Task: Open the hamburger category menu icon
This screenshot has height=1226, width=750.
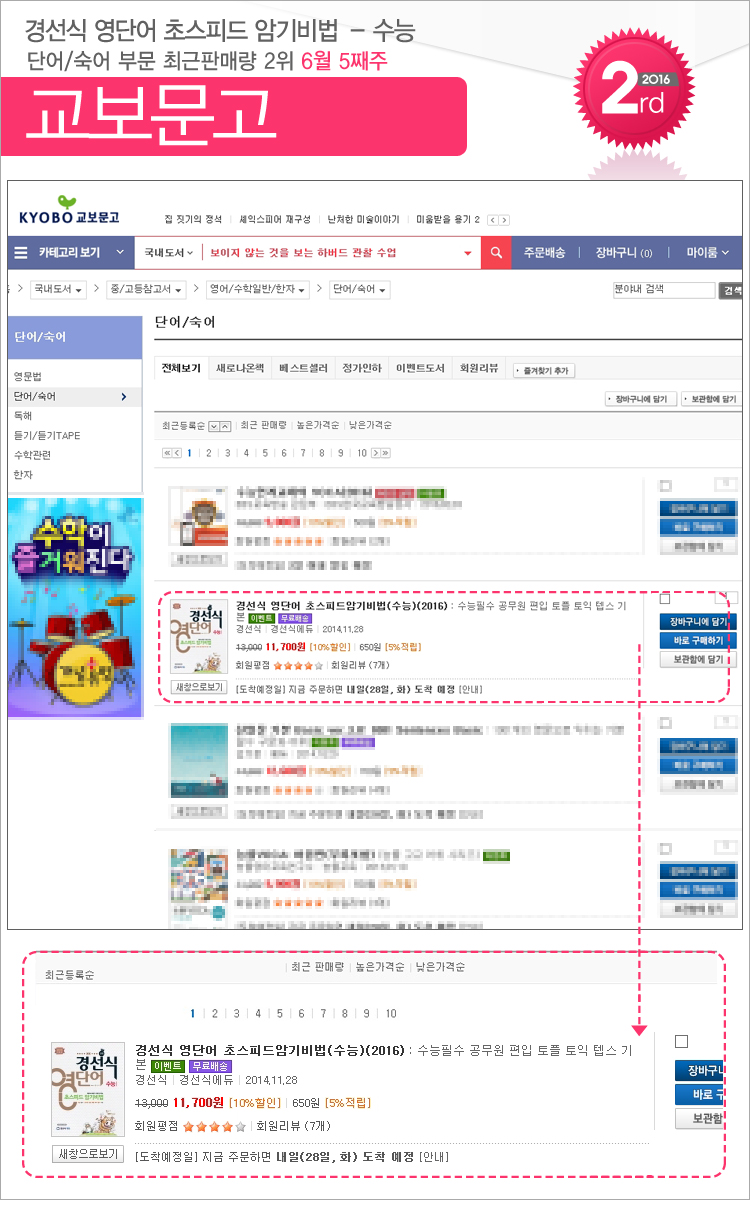Action: point(21,253)
